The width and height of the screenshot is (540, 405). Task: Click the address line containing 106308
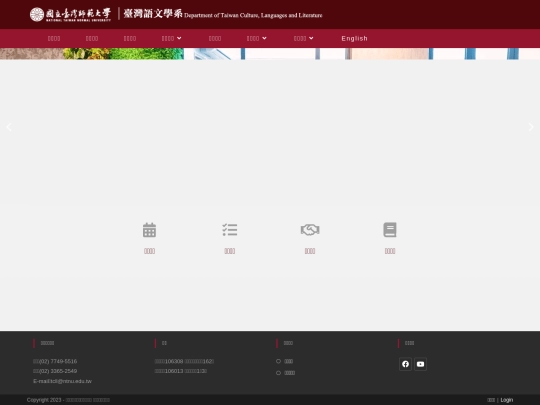pos(184,361)
